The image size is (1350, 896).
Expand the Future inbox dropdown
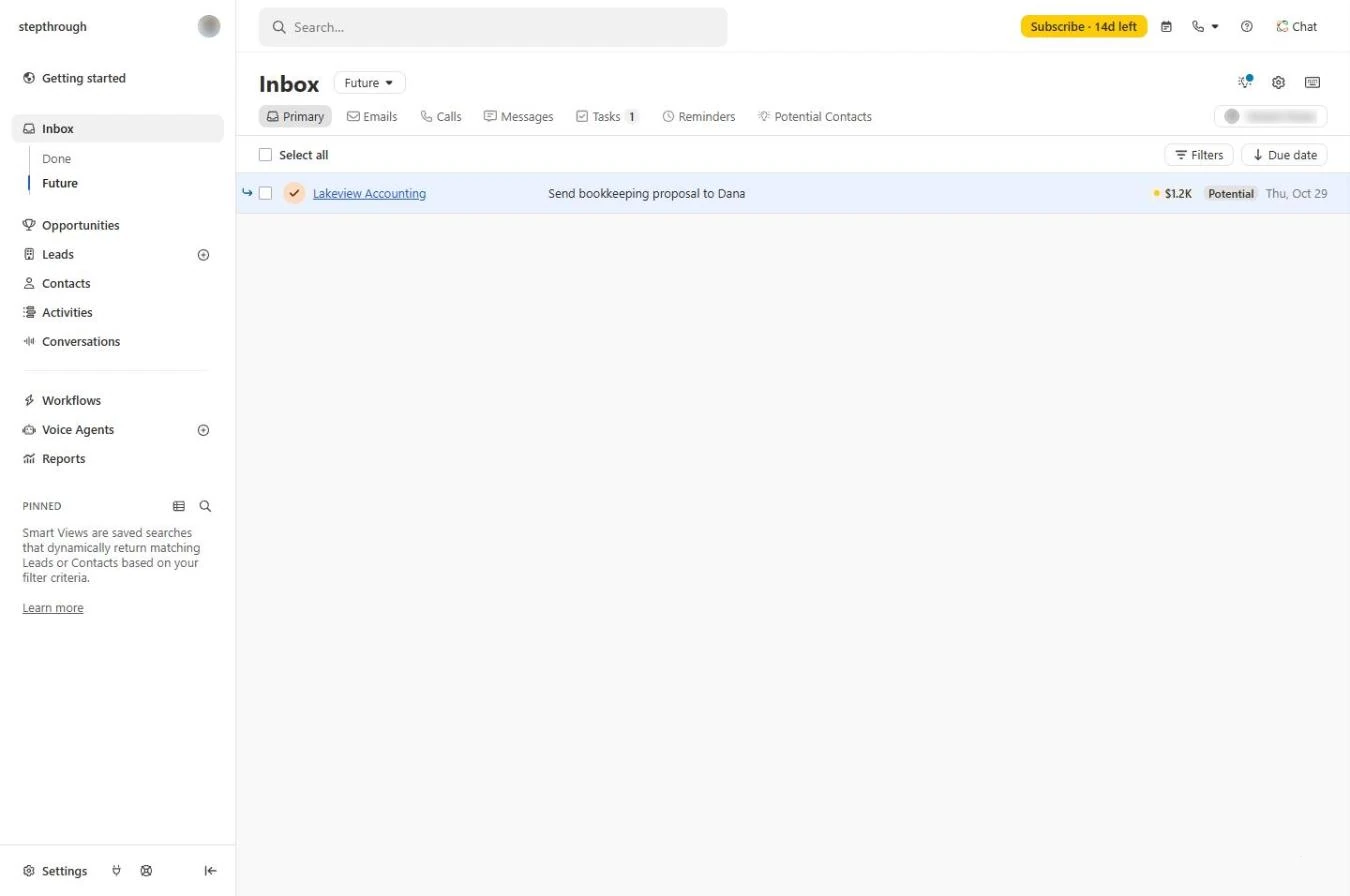pos(370,83)
